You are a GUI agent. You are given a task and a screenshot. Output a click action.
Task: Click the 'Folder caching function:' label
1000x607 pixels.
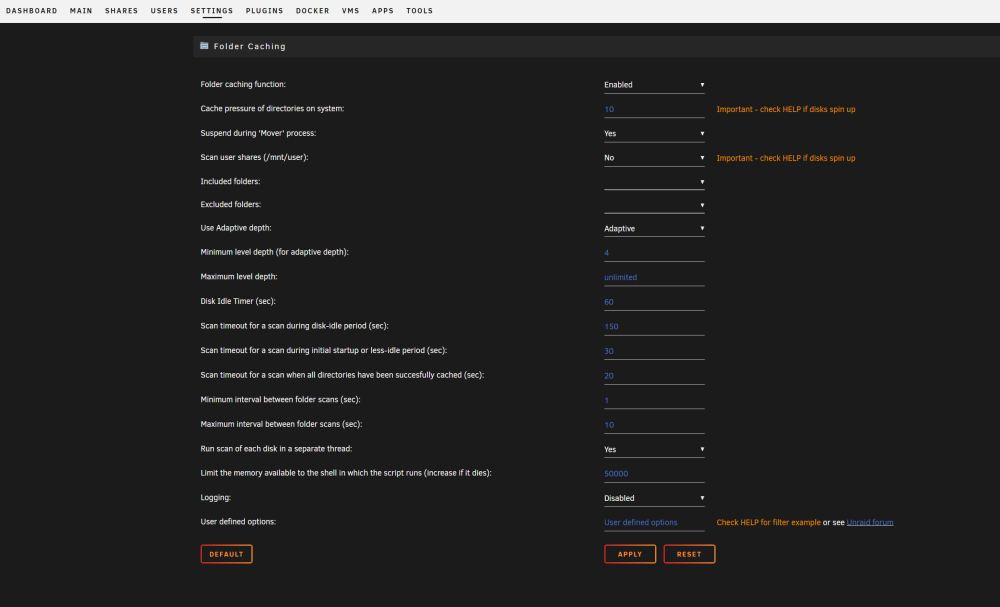(243, 84)
